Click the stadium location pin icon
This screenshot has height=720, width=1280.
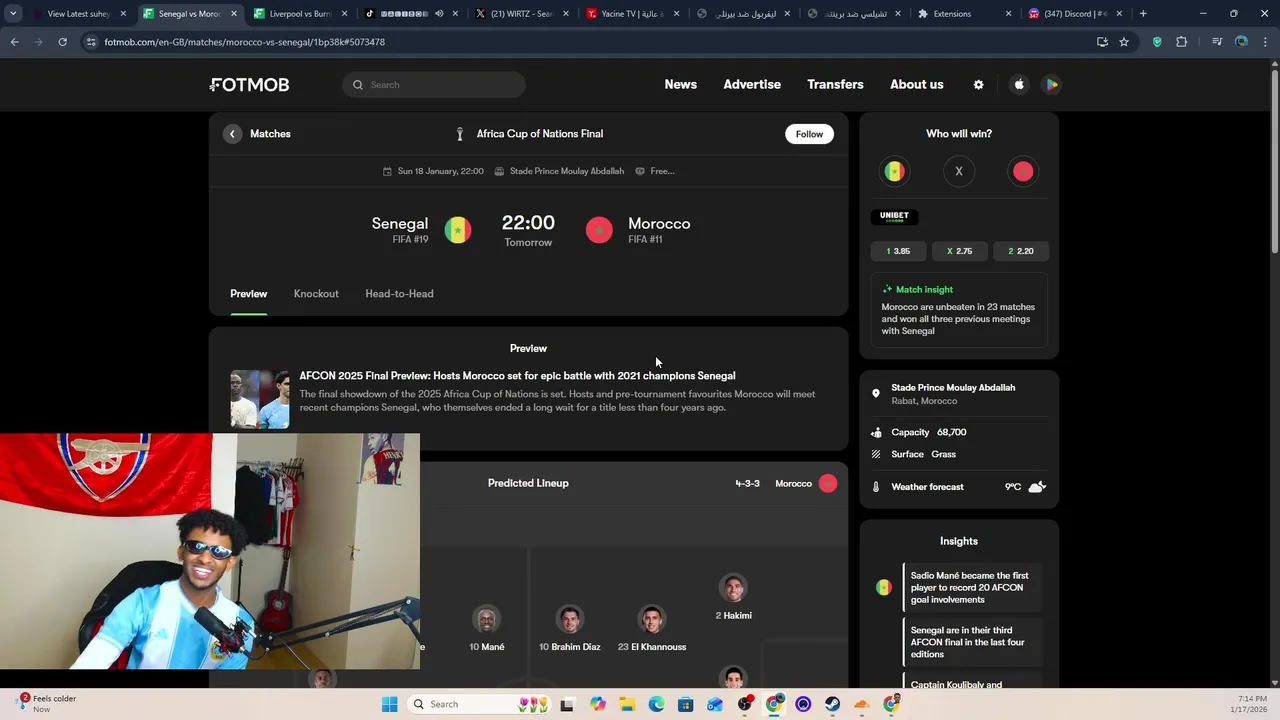tap(876, 394)
